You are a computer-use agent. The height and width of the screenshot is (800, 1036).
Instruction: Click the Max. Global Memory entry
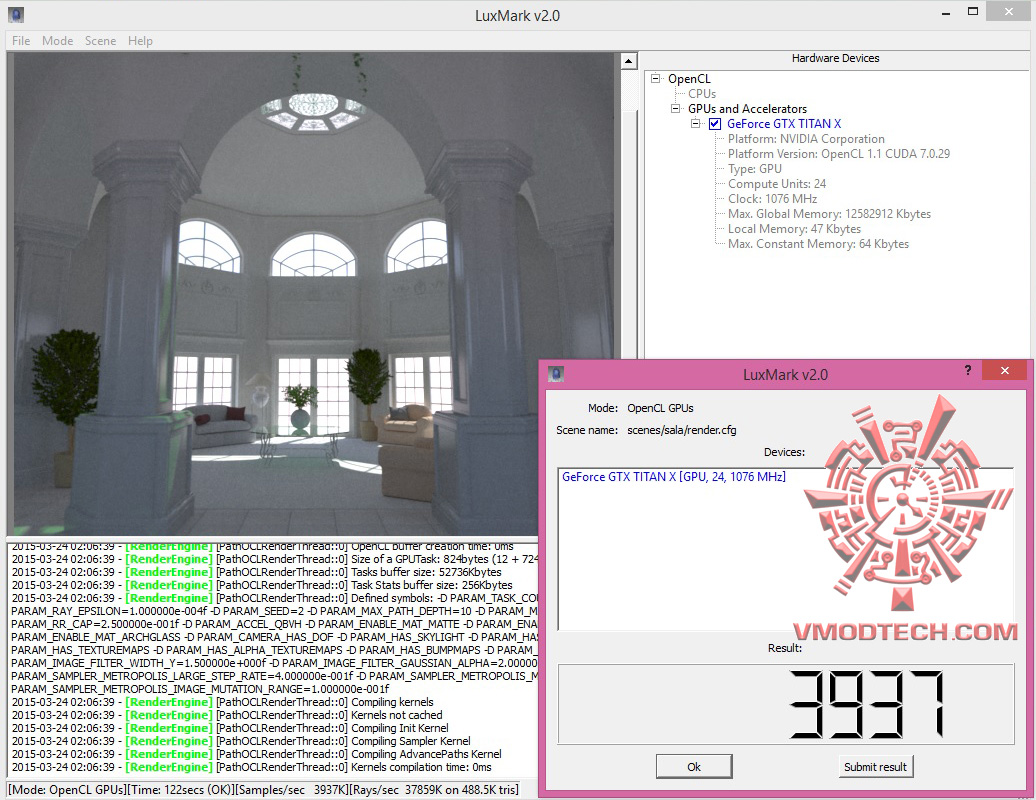pos(829,214)
